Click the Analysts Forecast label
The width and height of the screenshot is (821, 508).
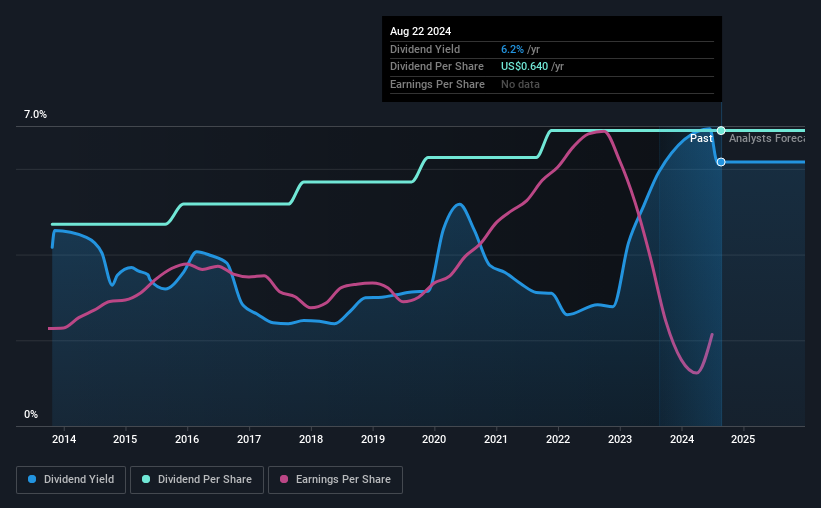[x=767, y=138]
